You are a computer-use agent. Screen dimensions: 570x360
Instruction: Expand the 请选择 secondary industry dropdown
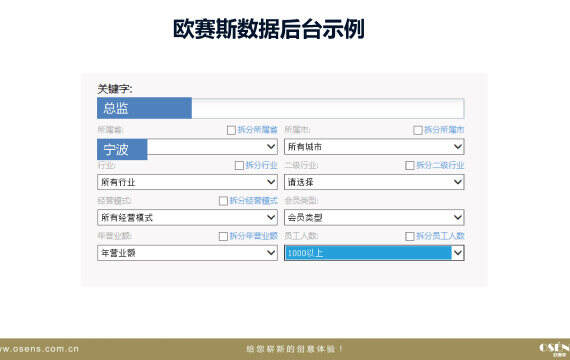[374, 182]
